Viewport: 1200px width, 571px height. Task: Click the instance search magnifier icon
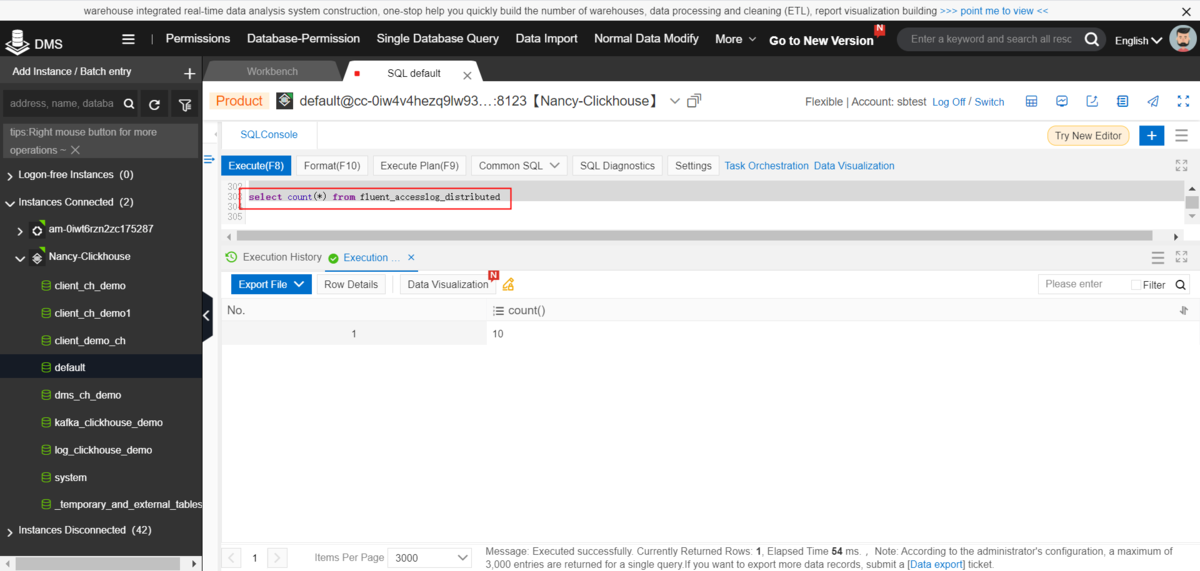click(129, 104)
